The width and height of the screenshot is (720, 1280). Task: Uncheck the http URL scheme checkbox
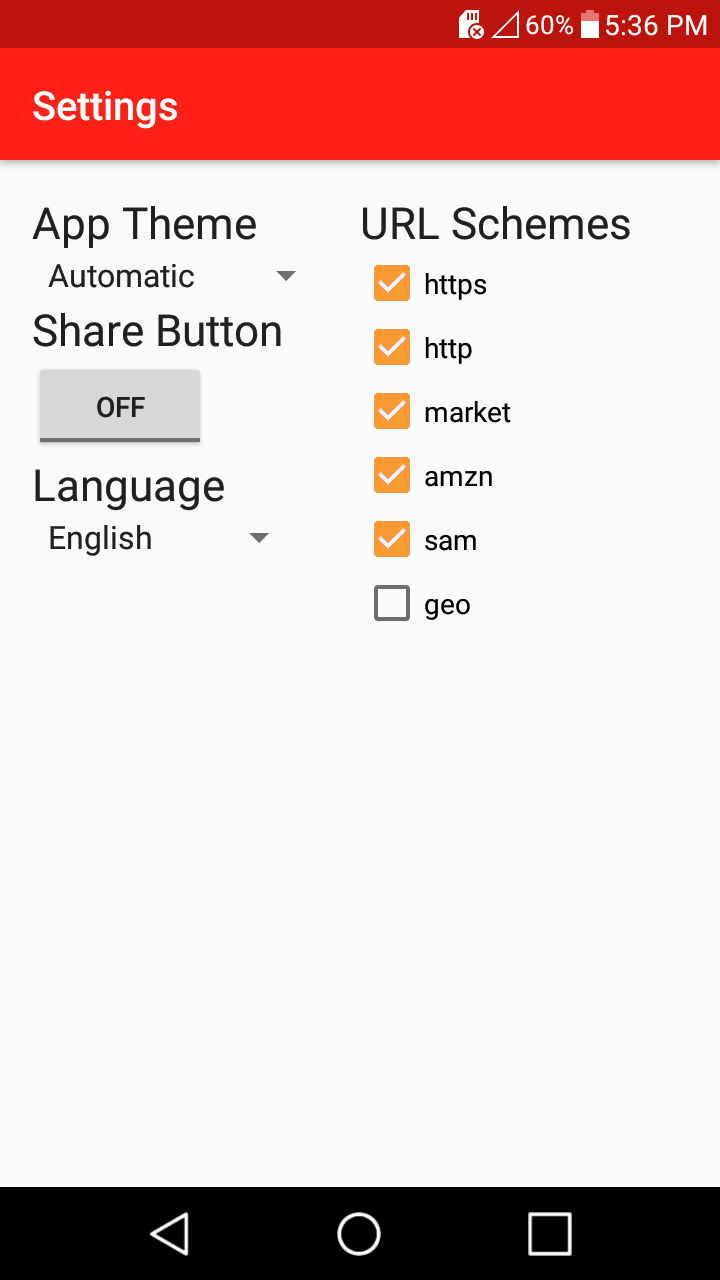[392, 348]
